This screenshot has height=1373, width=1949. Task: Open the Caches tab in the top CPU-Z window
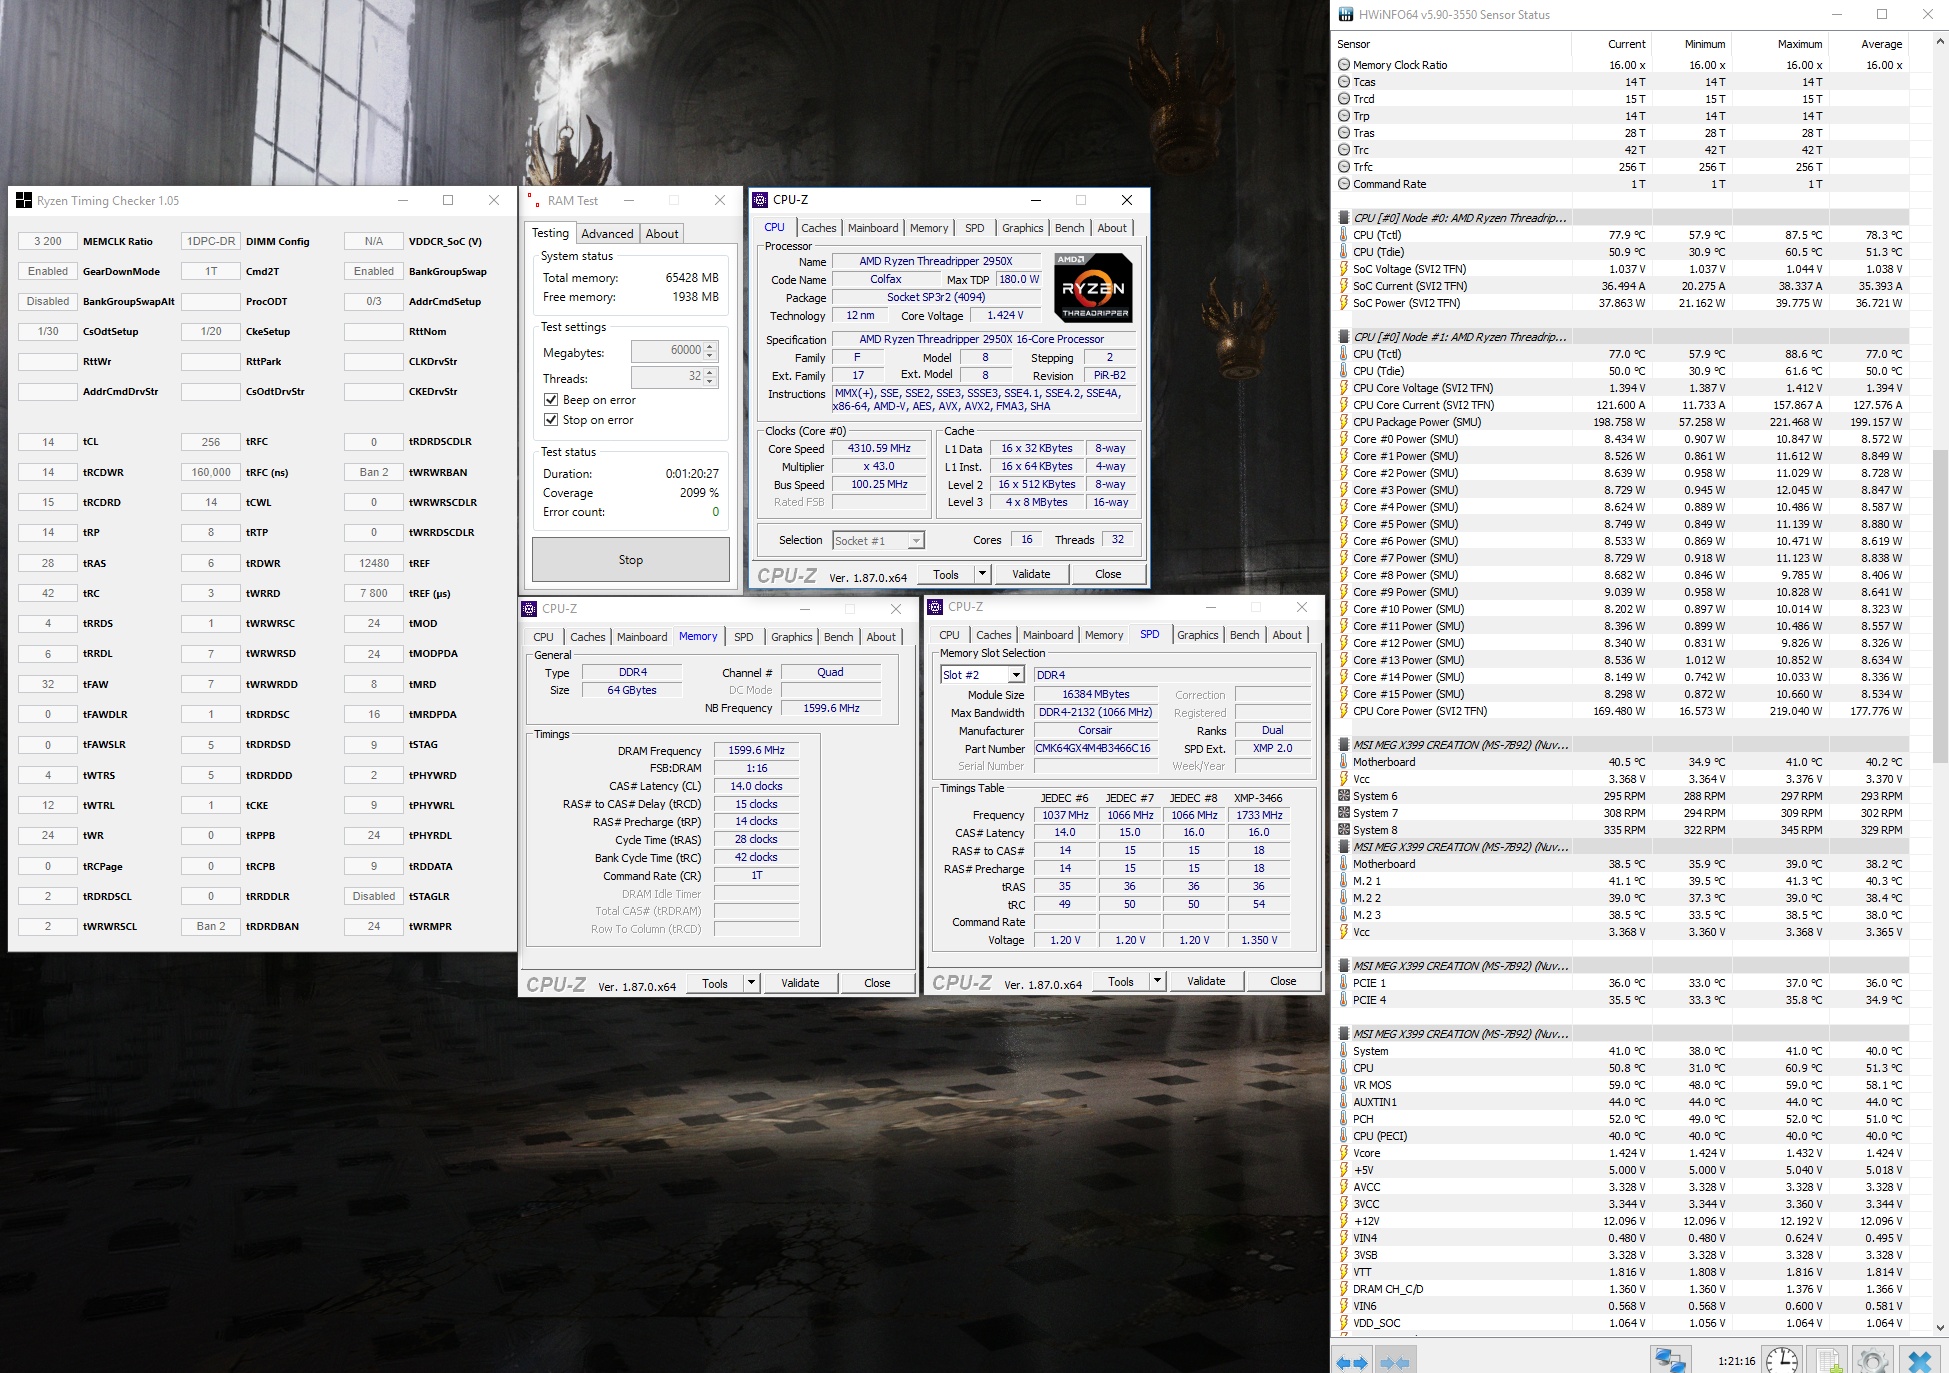[819, 228]
